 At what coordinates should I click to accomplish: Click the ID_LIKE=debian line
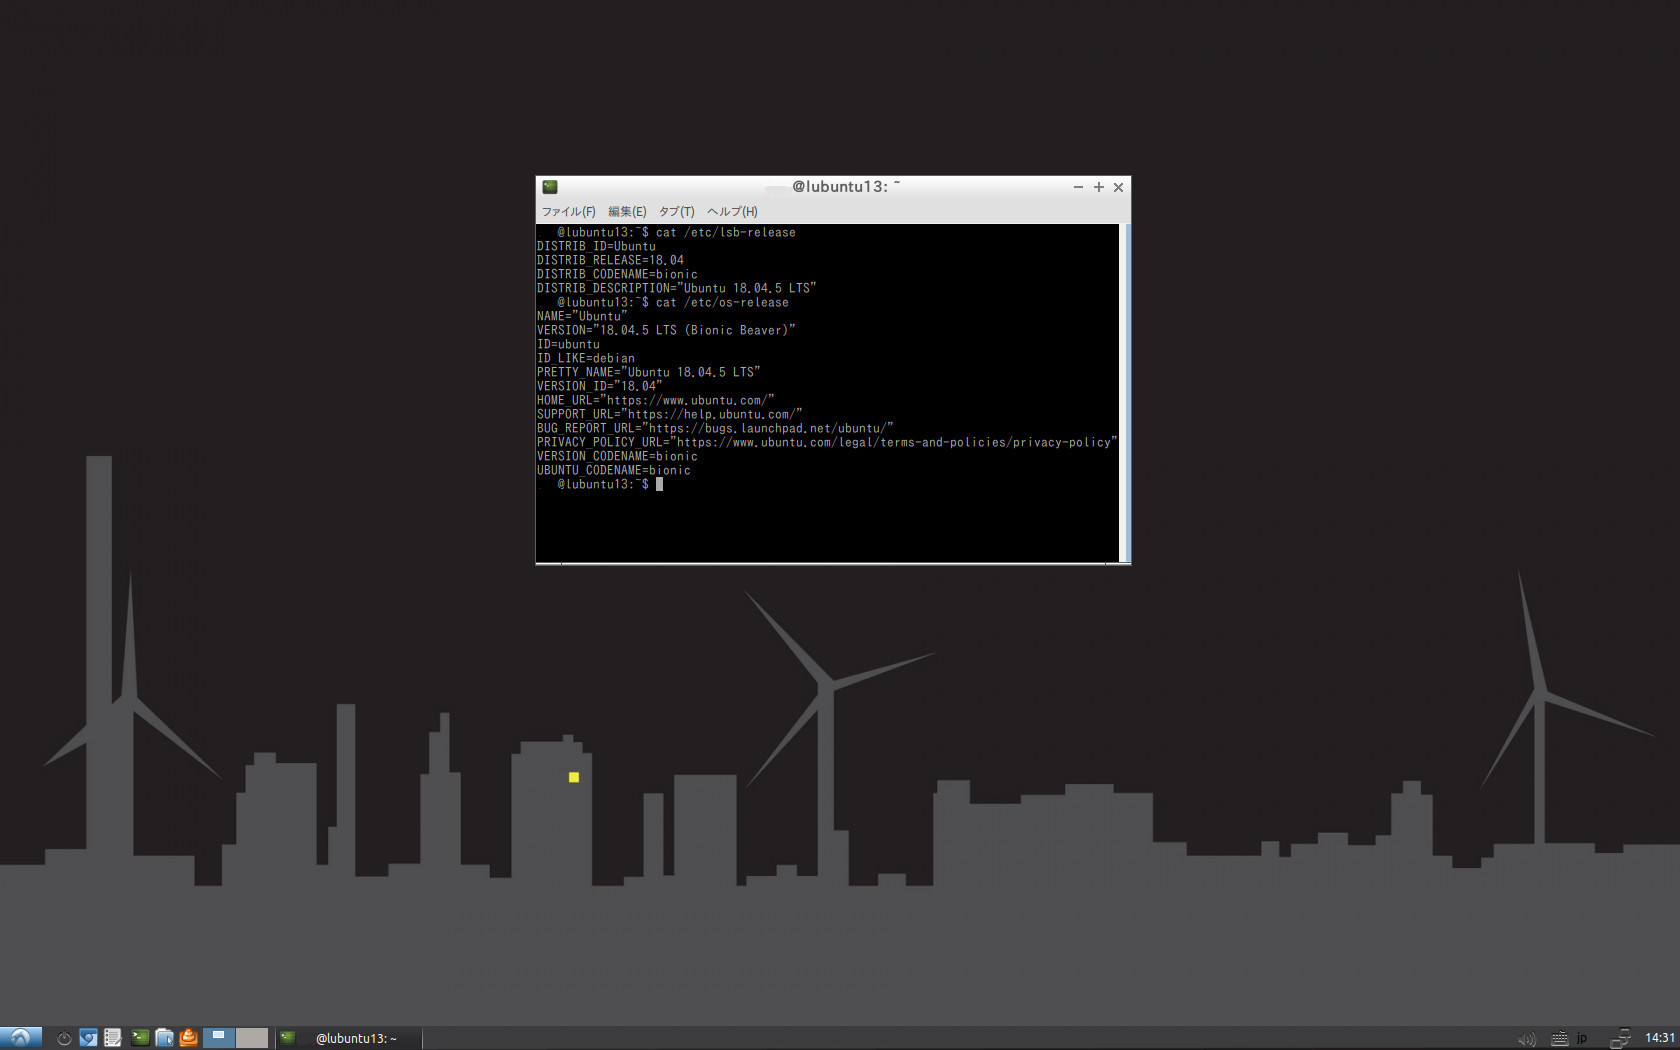point(586,358)
